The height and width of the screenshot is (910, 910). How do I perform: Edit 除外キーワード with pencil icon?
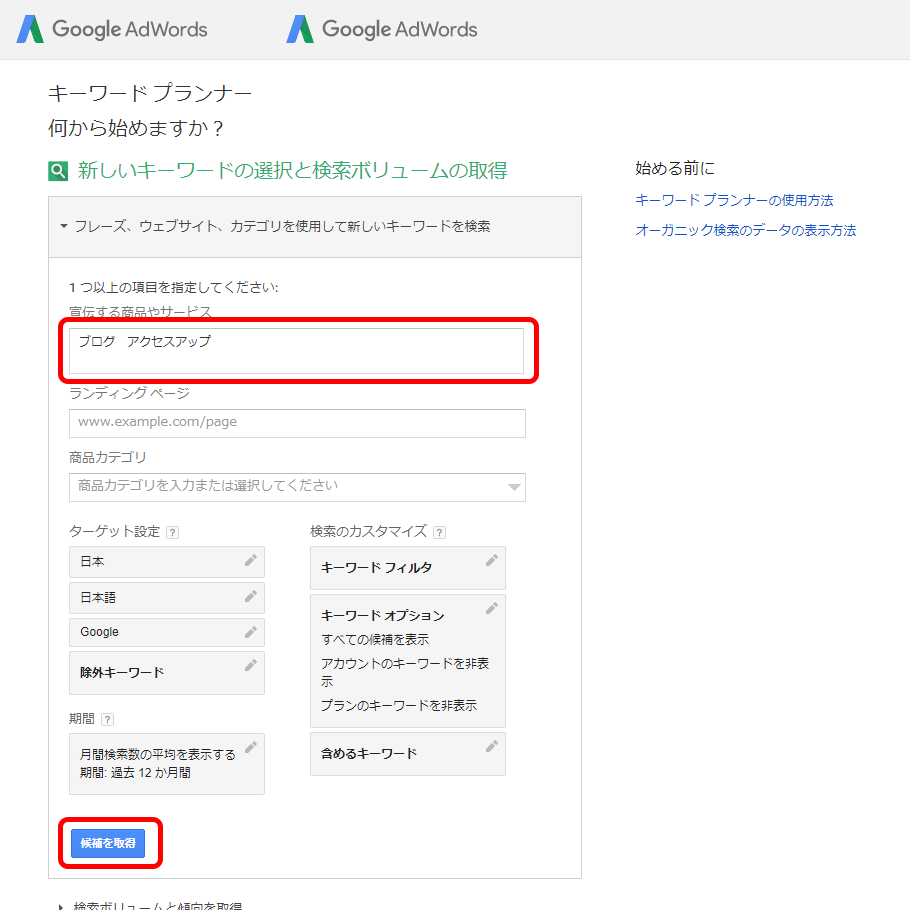point(251,665)
